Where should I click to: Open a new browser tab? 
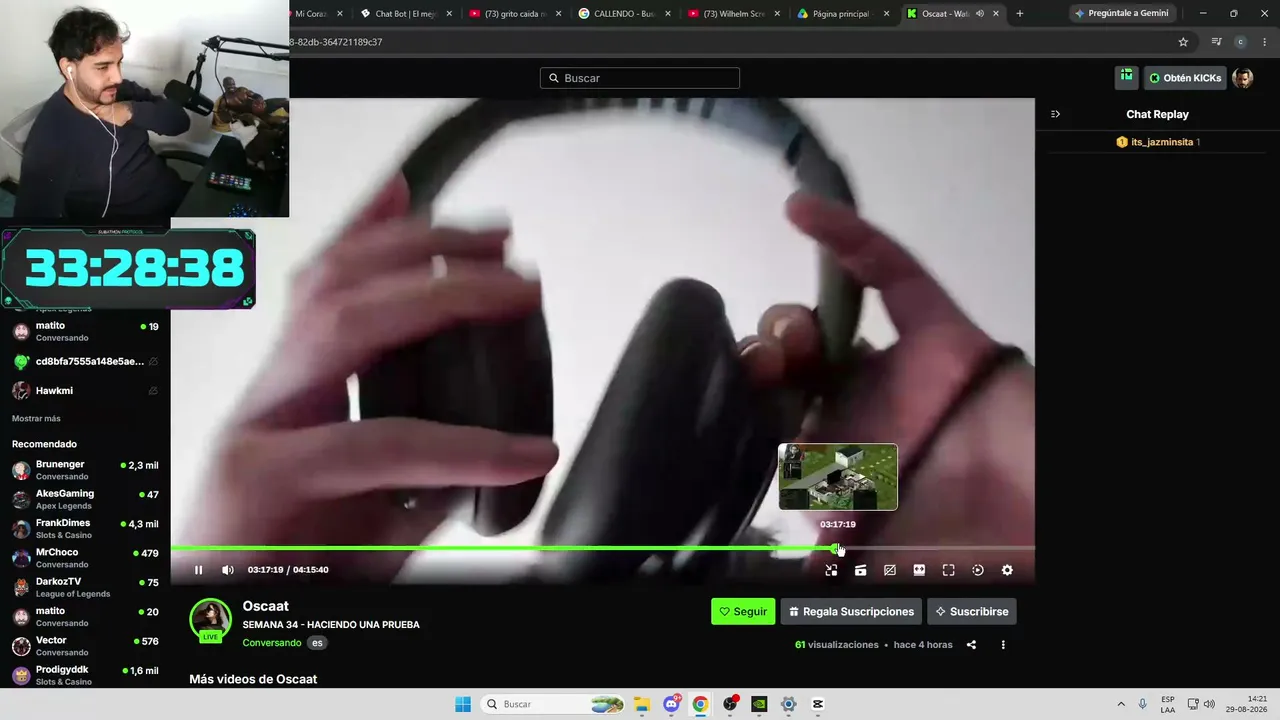(x=1020, y=14)
